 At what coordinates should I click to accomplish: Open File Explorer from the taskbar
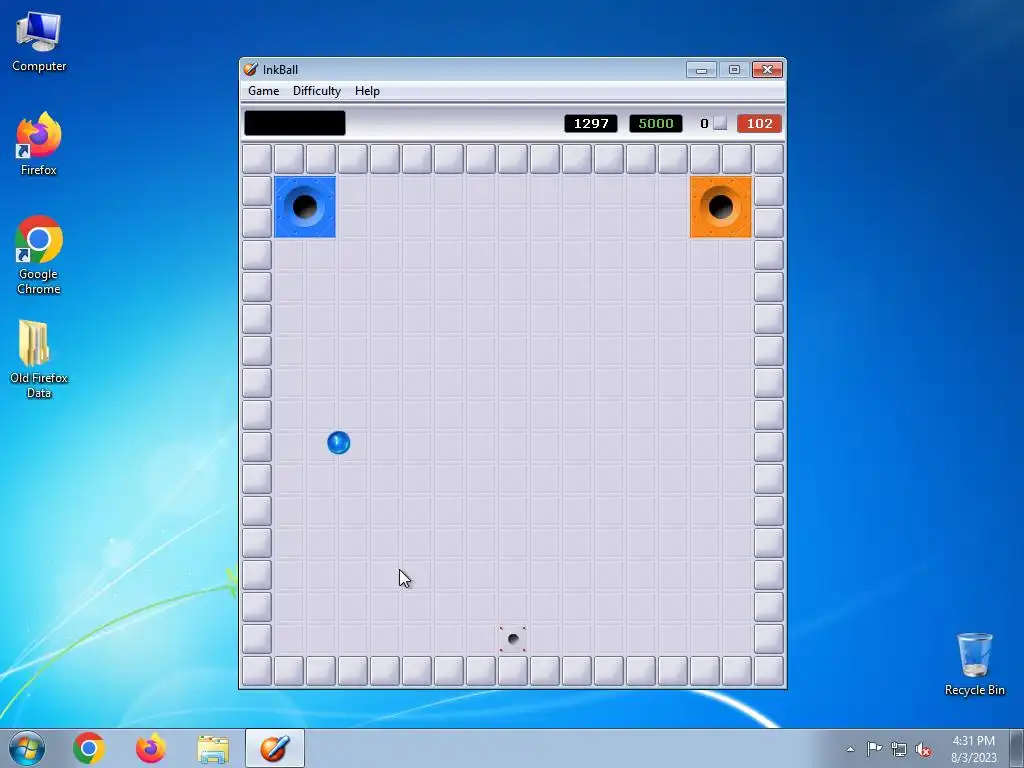(x=213, y=748)
